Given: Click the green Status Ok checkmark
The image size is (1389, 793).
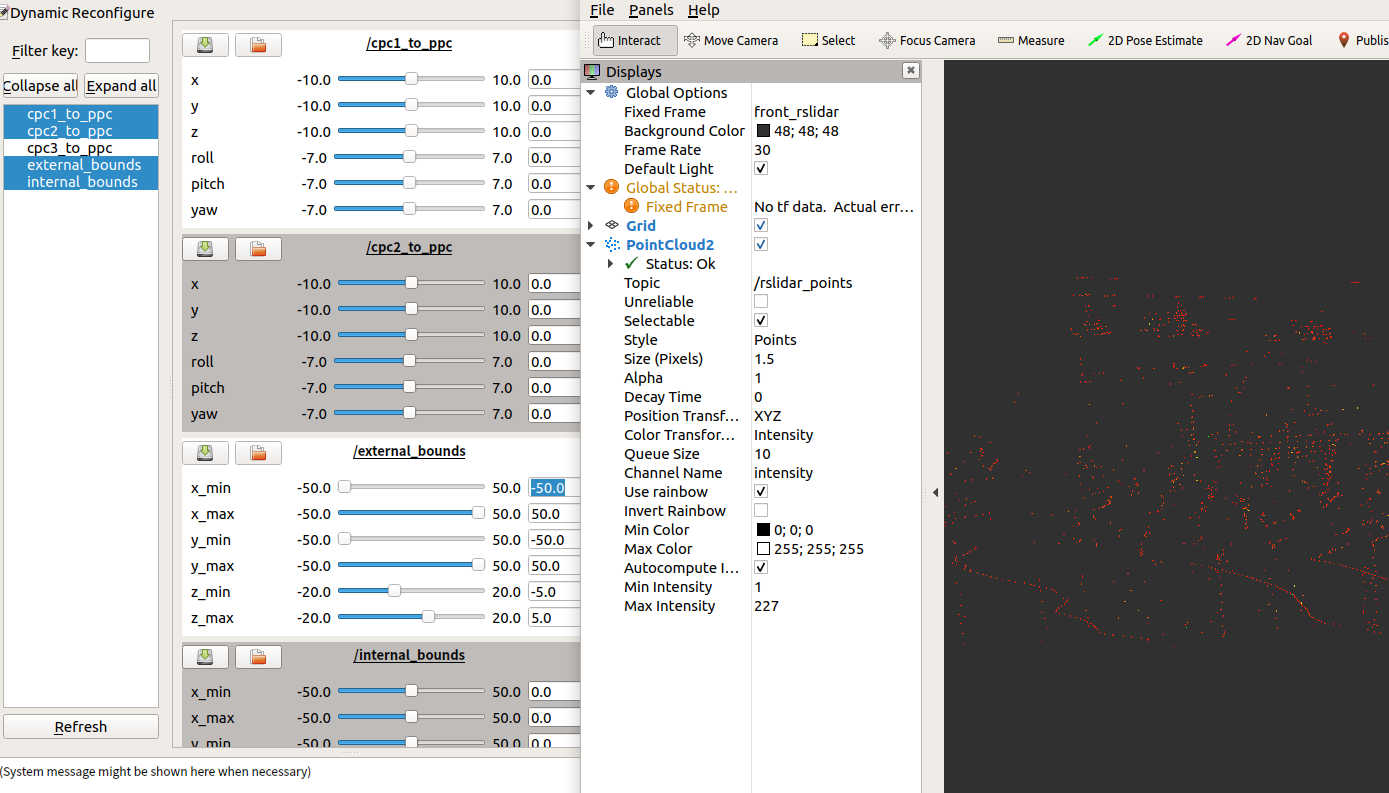Looking at the screenshot, I should 631,263.
